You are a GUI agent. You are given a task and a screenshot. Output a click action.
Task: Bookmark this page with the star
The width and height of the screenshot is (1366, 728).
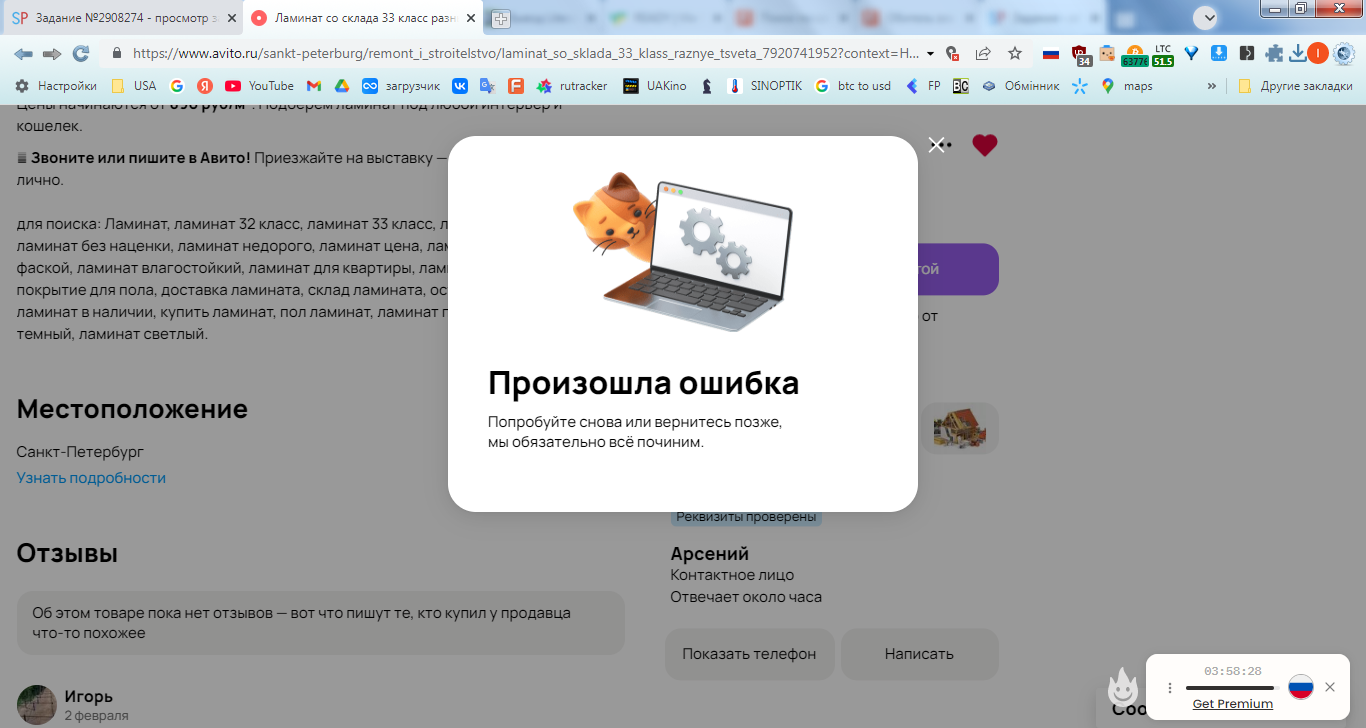[x=1015, y=53]
